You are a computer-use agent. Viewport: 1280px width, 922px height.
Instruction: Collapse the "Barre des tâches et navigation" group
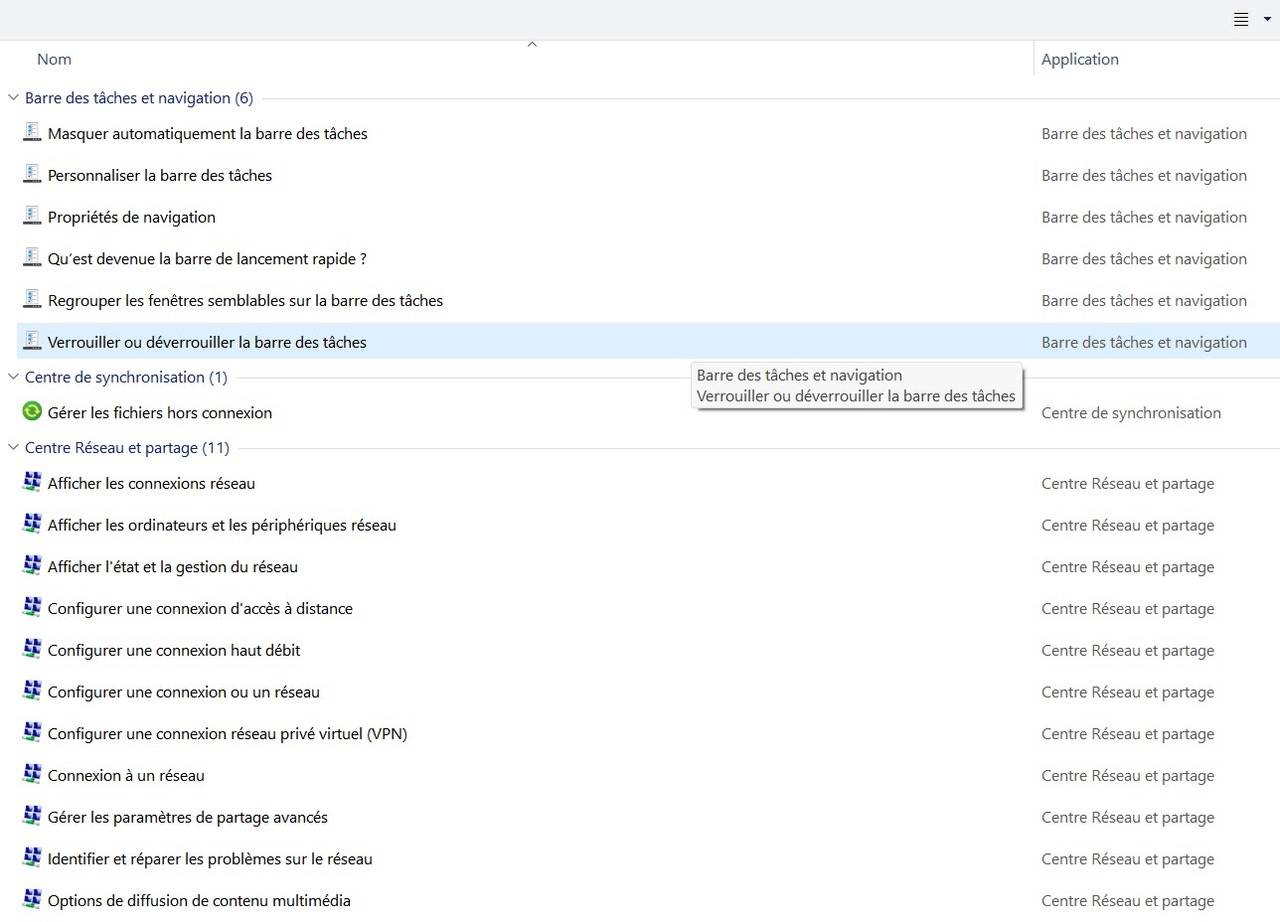(13, 97)
